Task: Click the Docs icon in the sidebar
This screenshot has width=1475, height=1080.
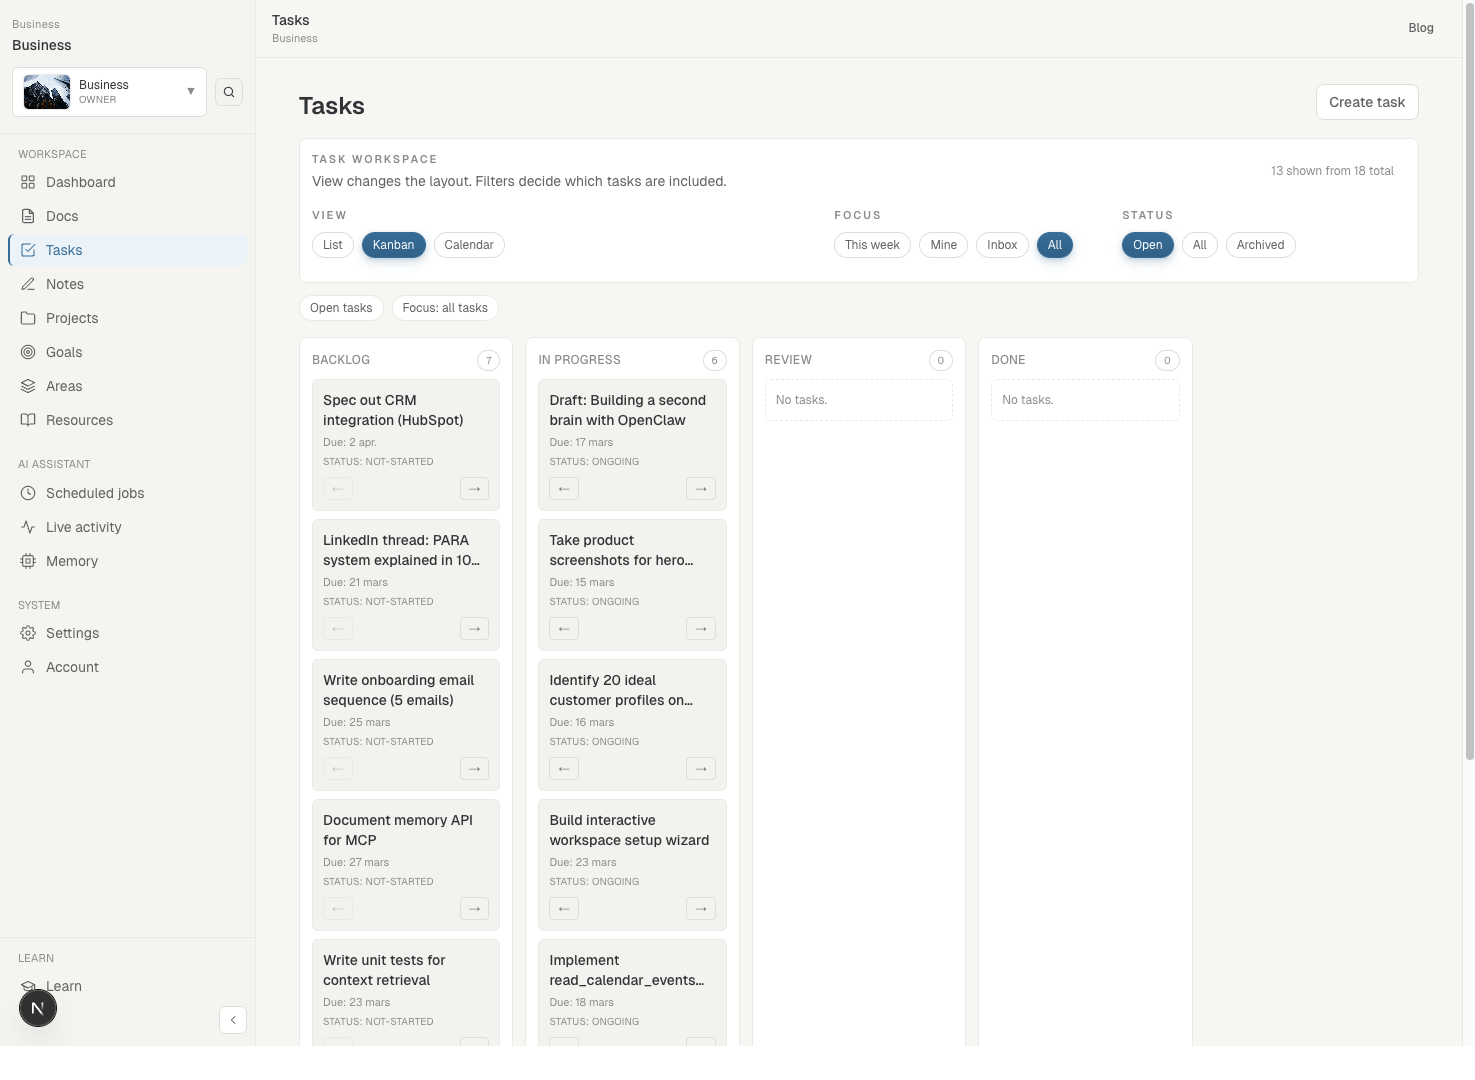Action: 28,216
